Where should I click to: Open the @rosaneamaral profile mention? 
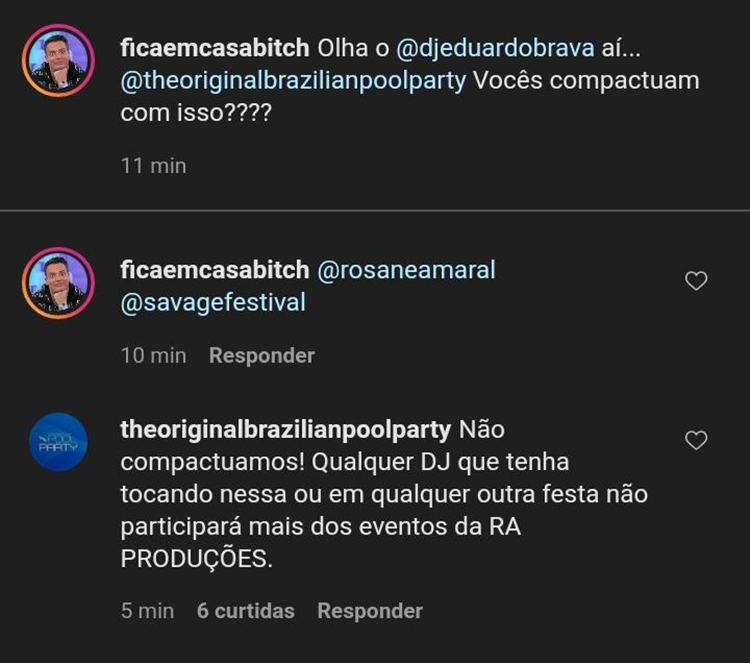[x=406, y=270]
